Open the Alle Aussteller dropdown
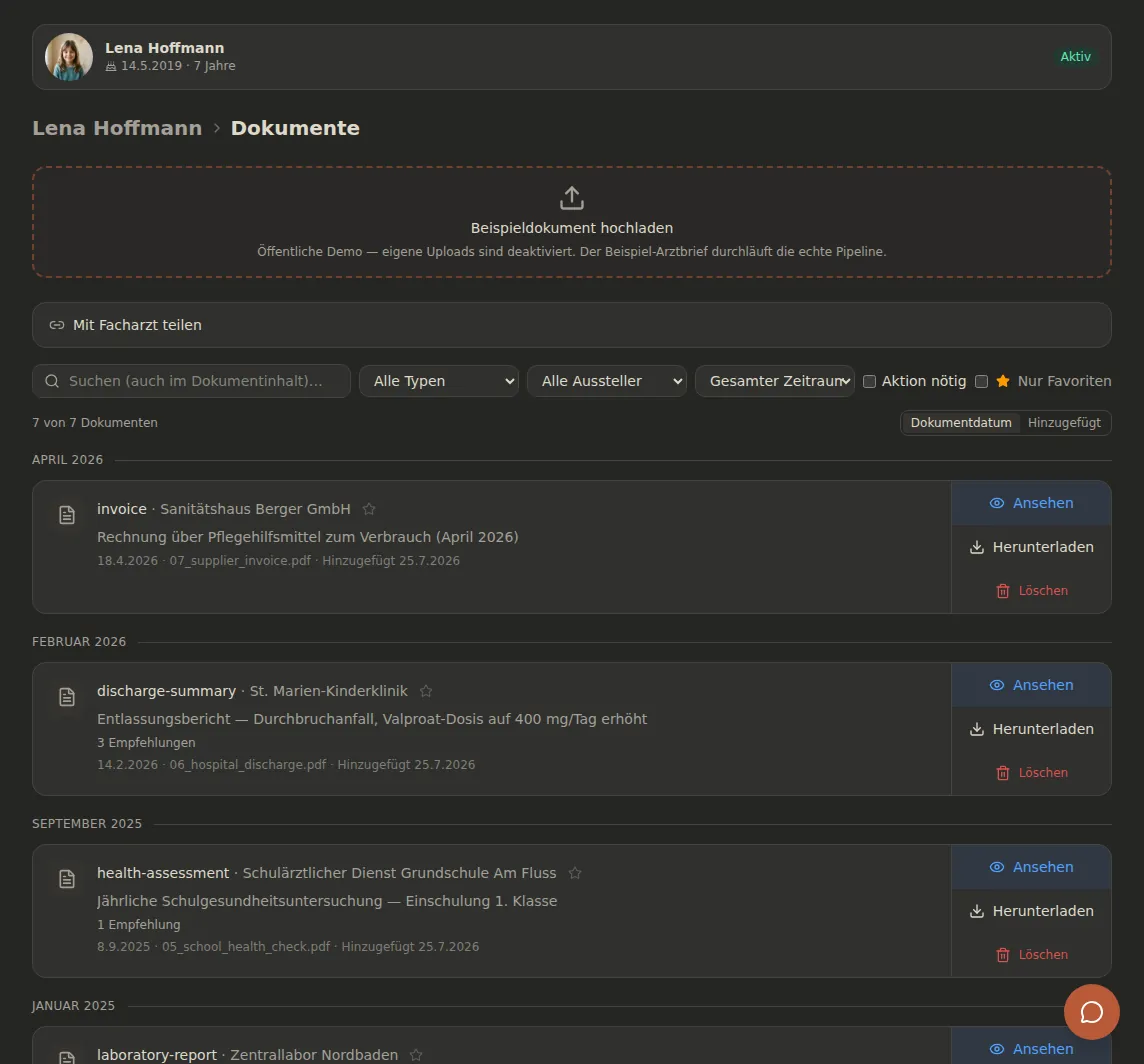Screen dimensions: 1144x1064 (606, 381)
